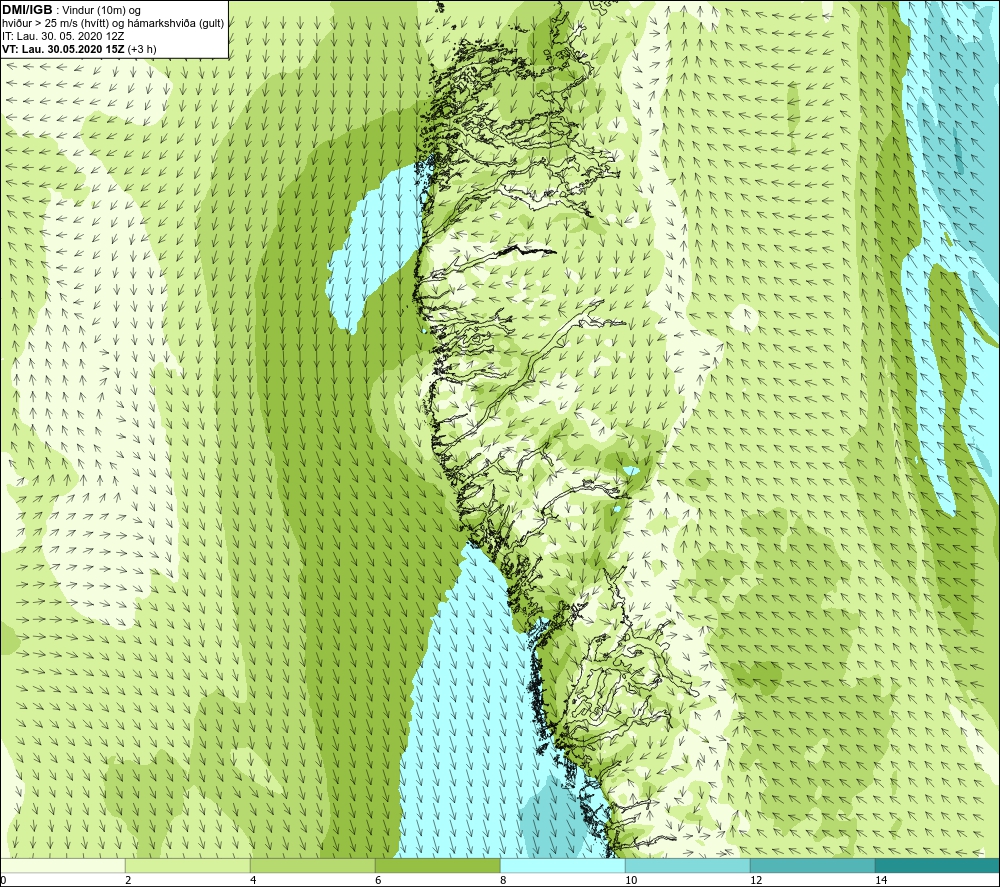1000x887 pixels.
Task: Click the line "hviður > 25 m/s (hvítt) og hámarkshviða (gult)"
Action: [113, 24]
